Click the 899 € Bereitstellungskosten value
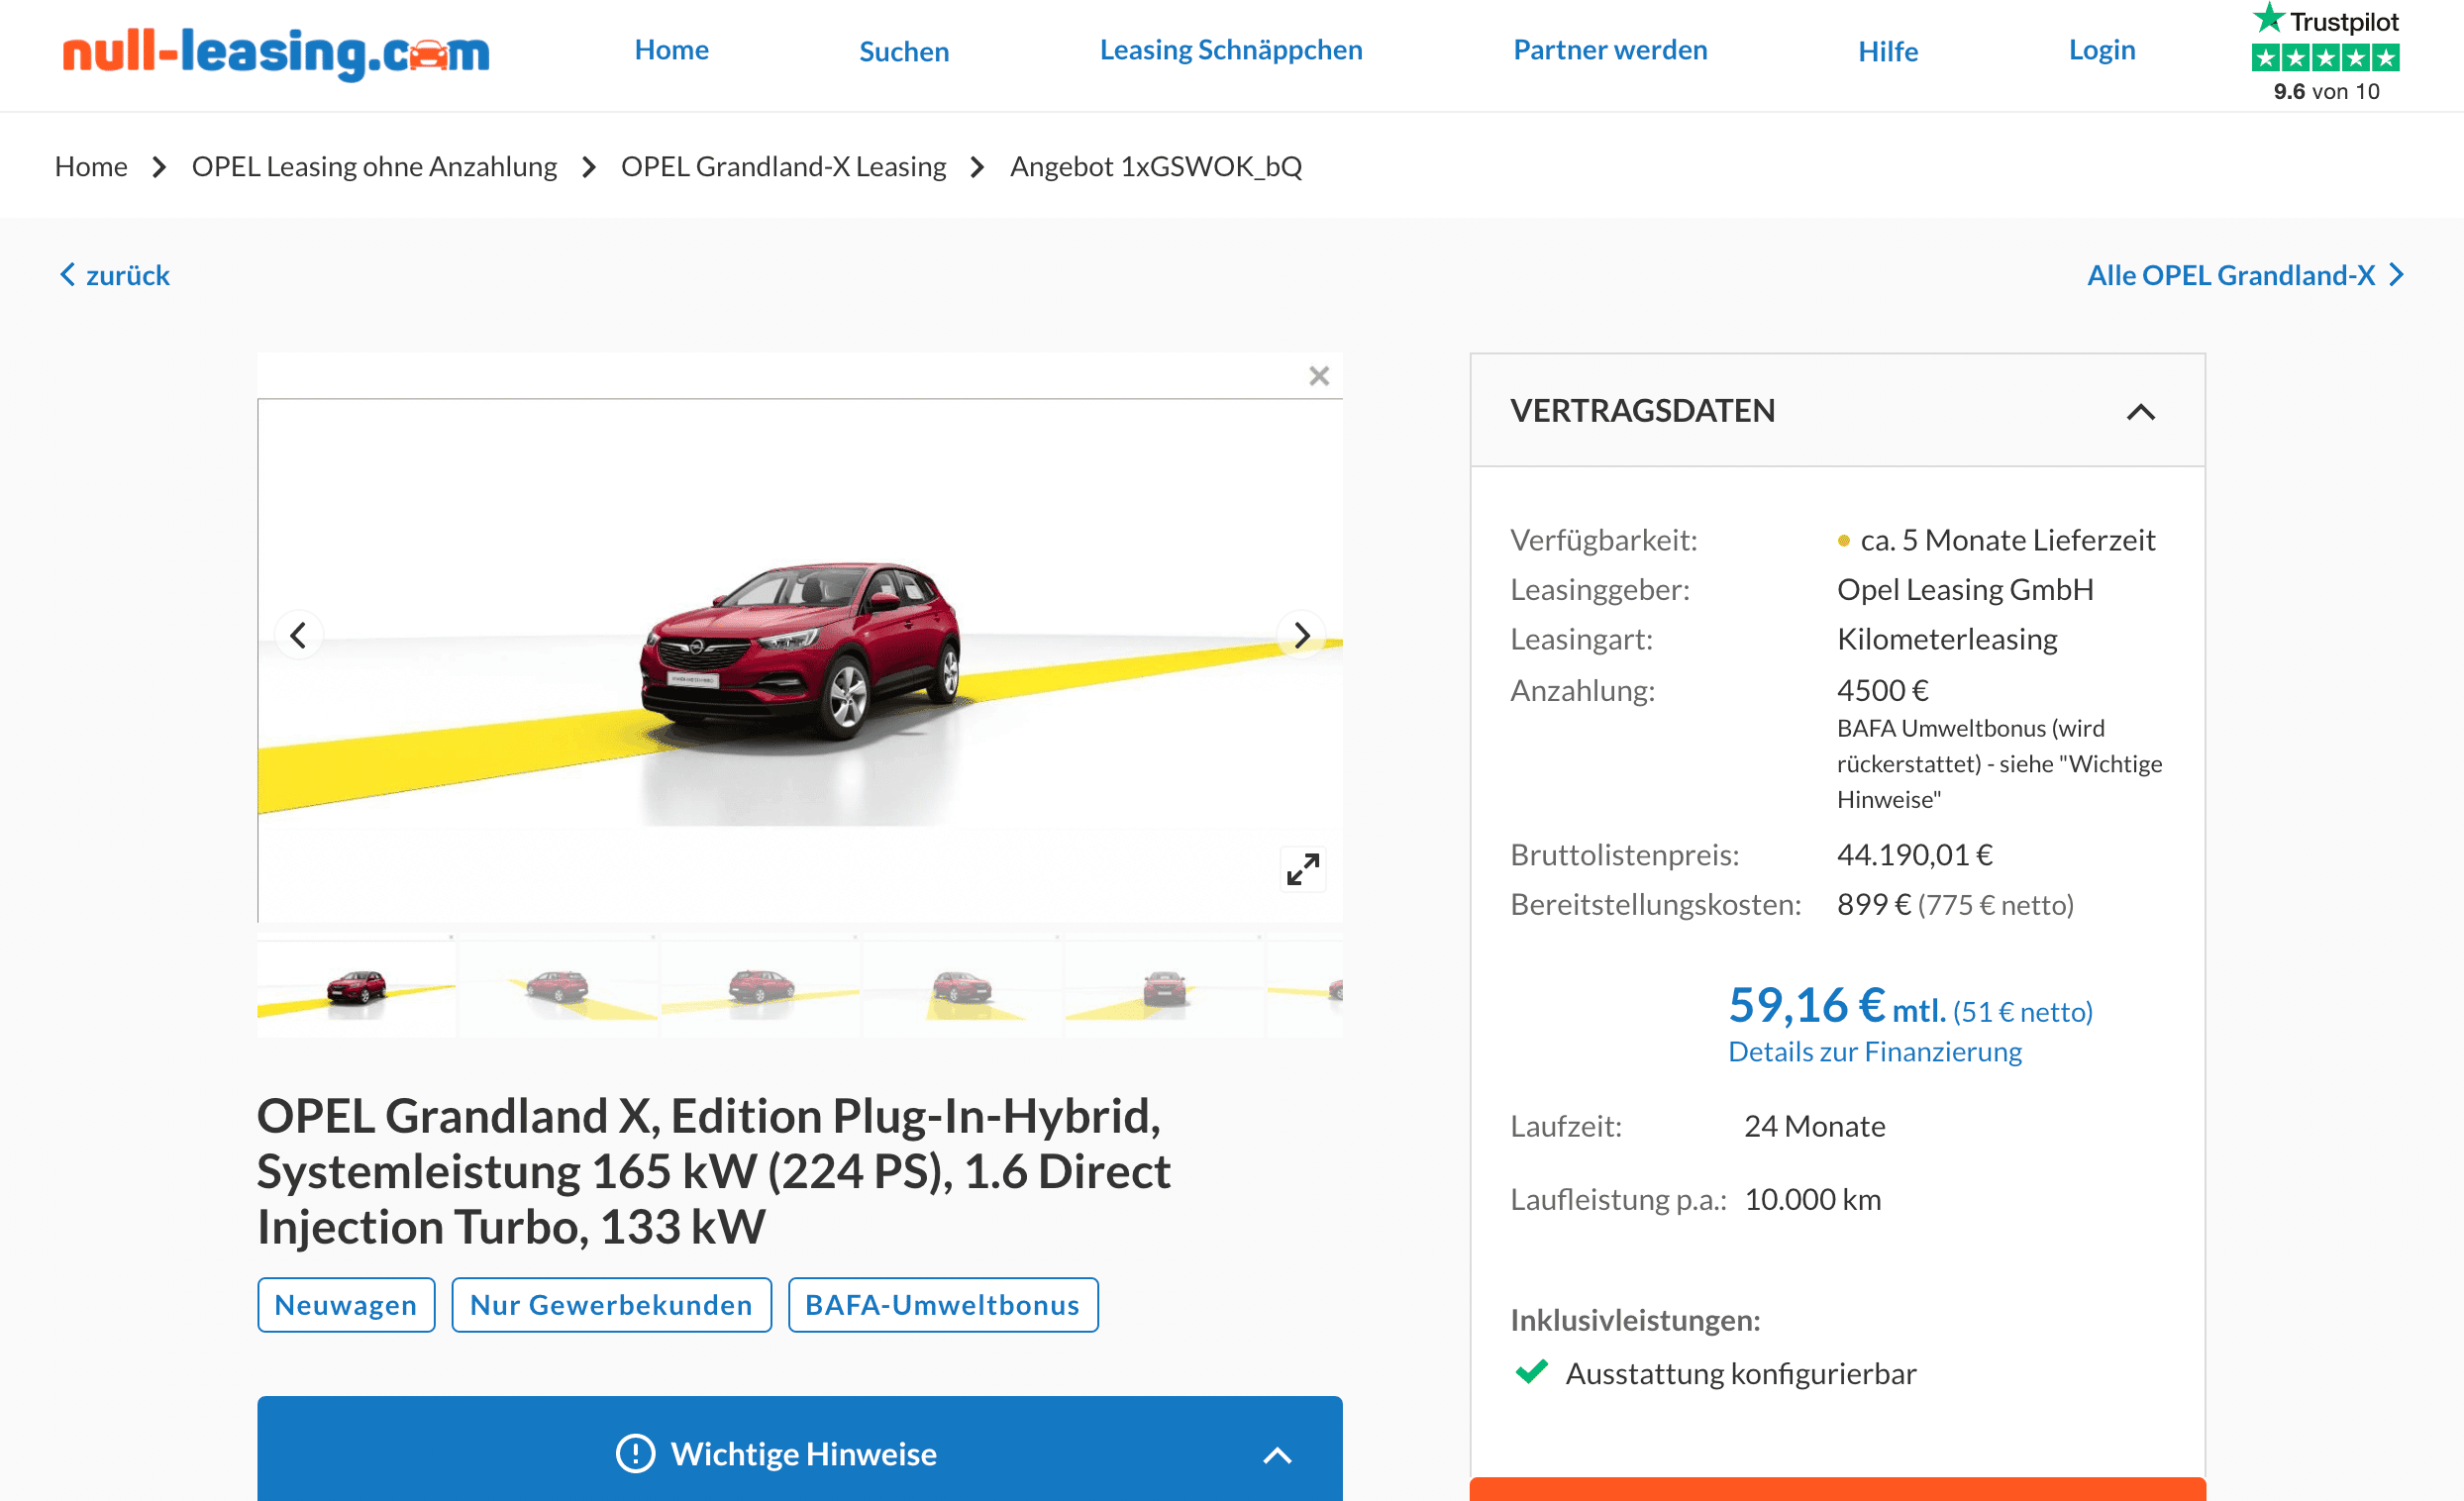Image resolution: width=2464 pixels, height=1501 pixels. coord(1873,904)
